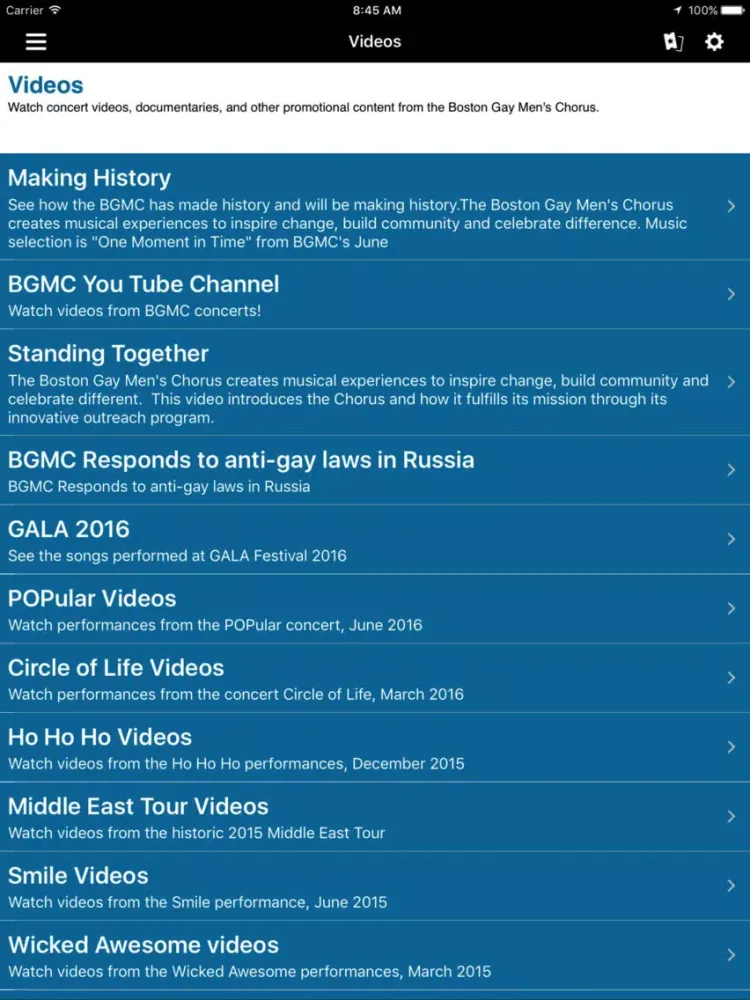Open Ho Ho Ho Videos chevron
The height and width of the screenshot is (1000, 750).
pyautogui.click(x=731, y=747)
